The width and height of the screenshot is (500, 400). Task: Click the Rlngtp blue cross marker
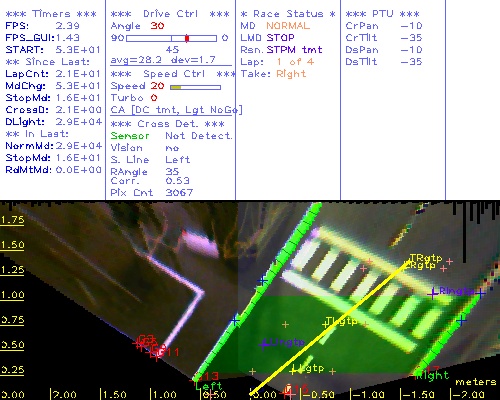coord(433,294)
